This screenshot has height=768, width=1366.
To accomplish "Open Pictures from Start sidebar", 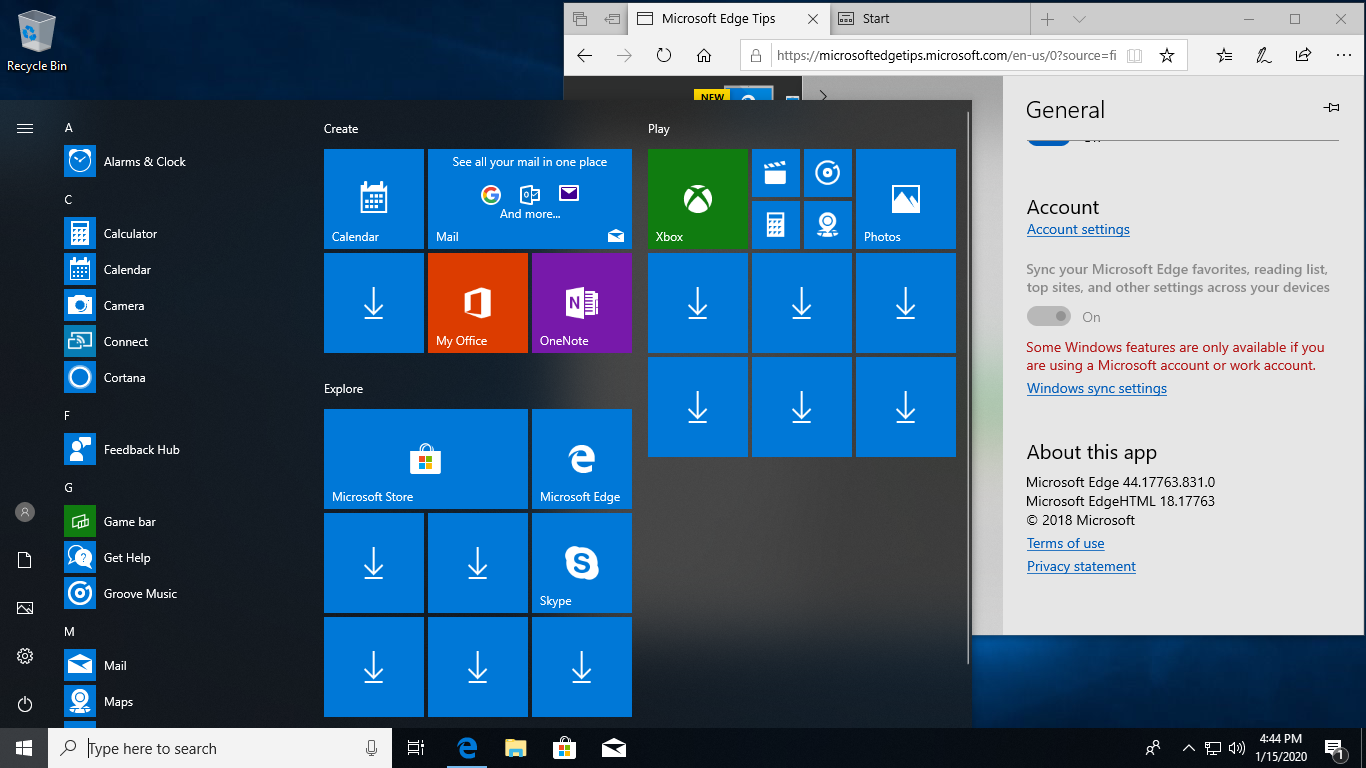I will point(25,608).
